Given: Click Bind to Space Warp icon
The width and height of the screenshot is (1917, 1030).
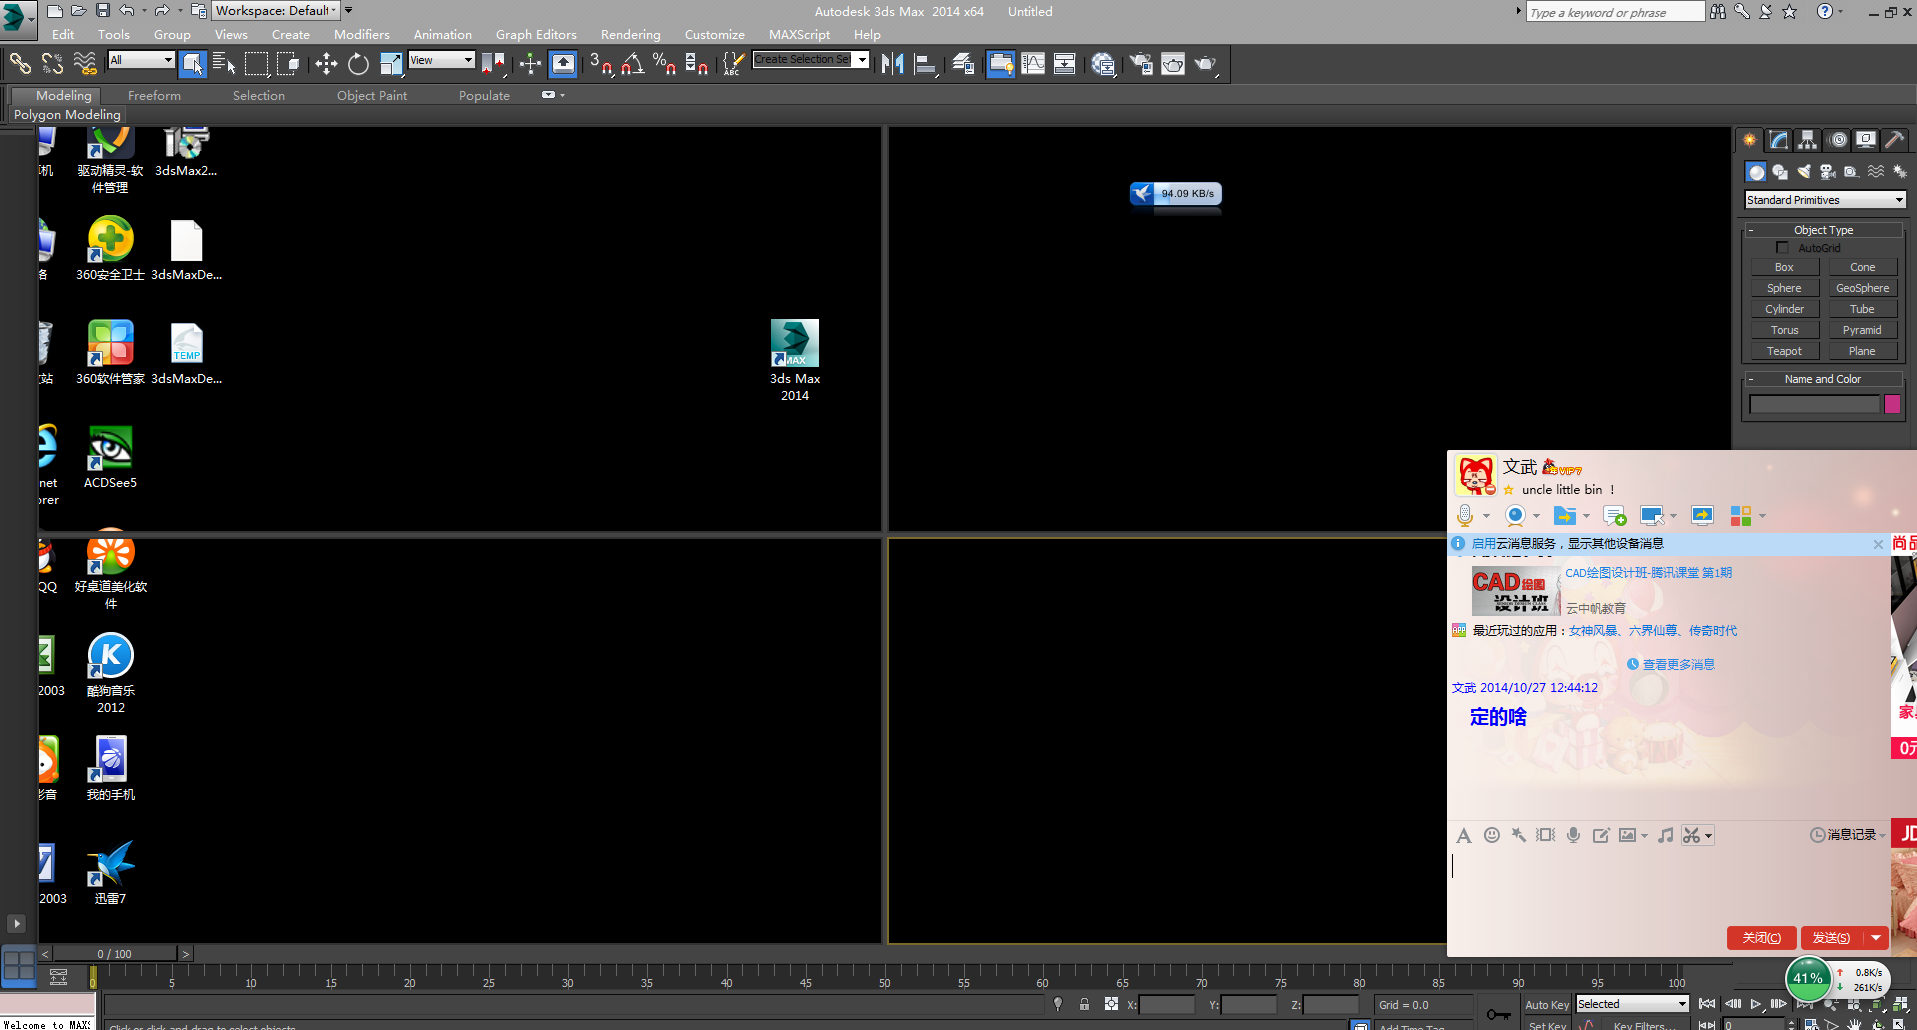Looking at the screenshot, I should coord(85,64).
